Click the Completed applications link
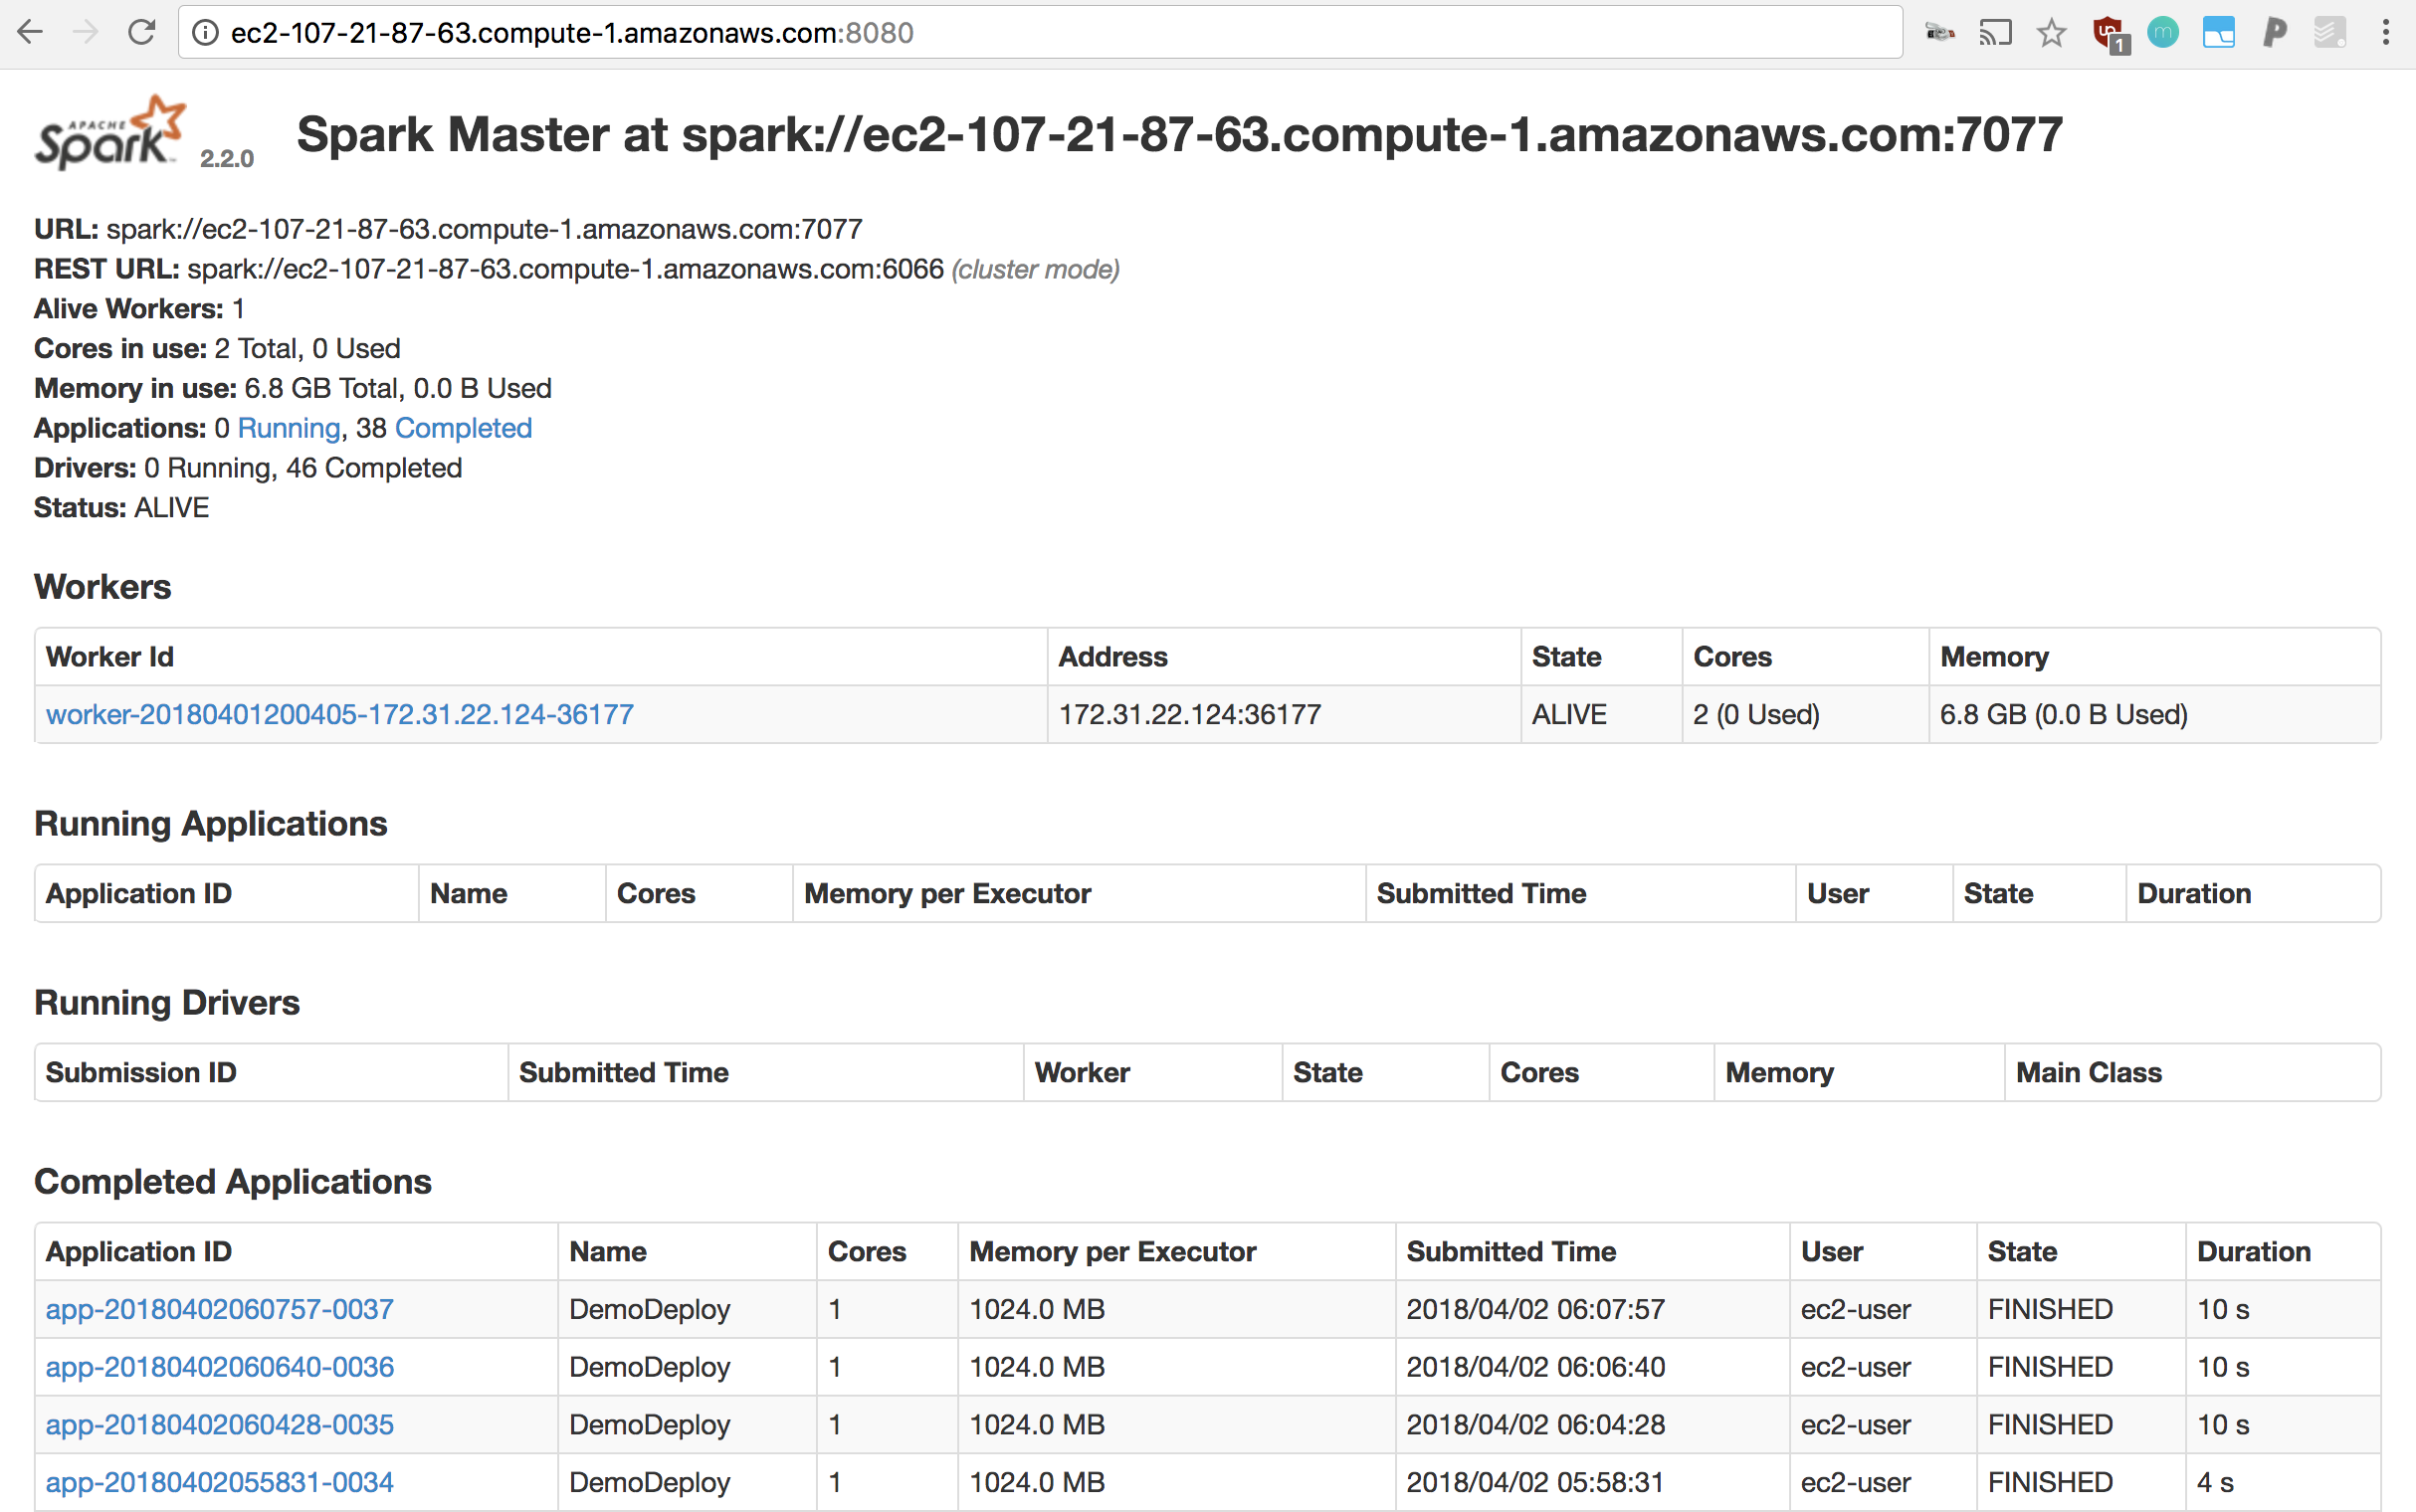2416x1512 pixels. [x=463, y=428]
